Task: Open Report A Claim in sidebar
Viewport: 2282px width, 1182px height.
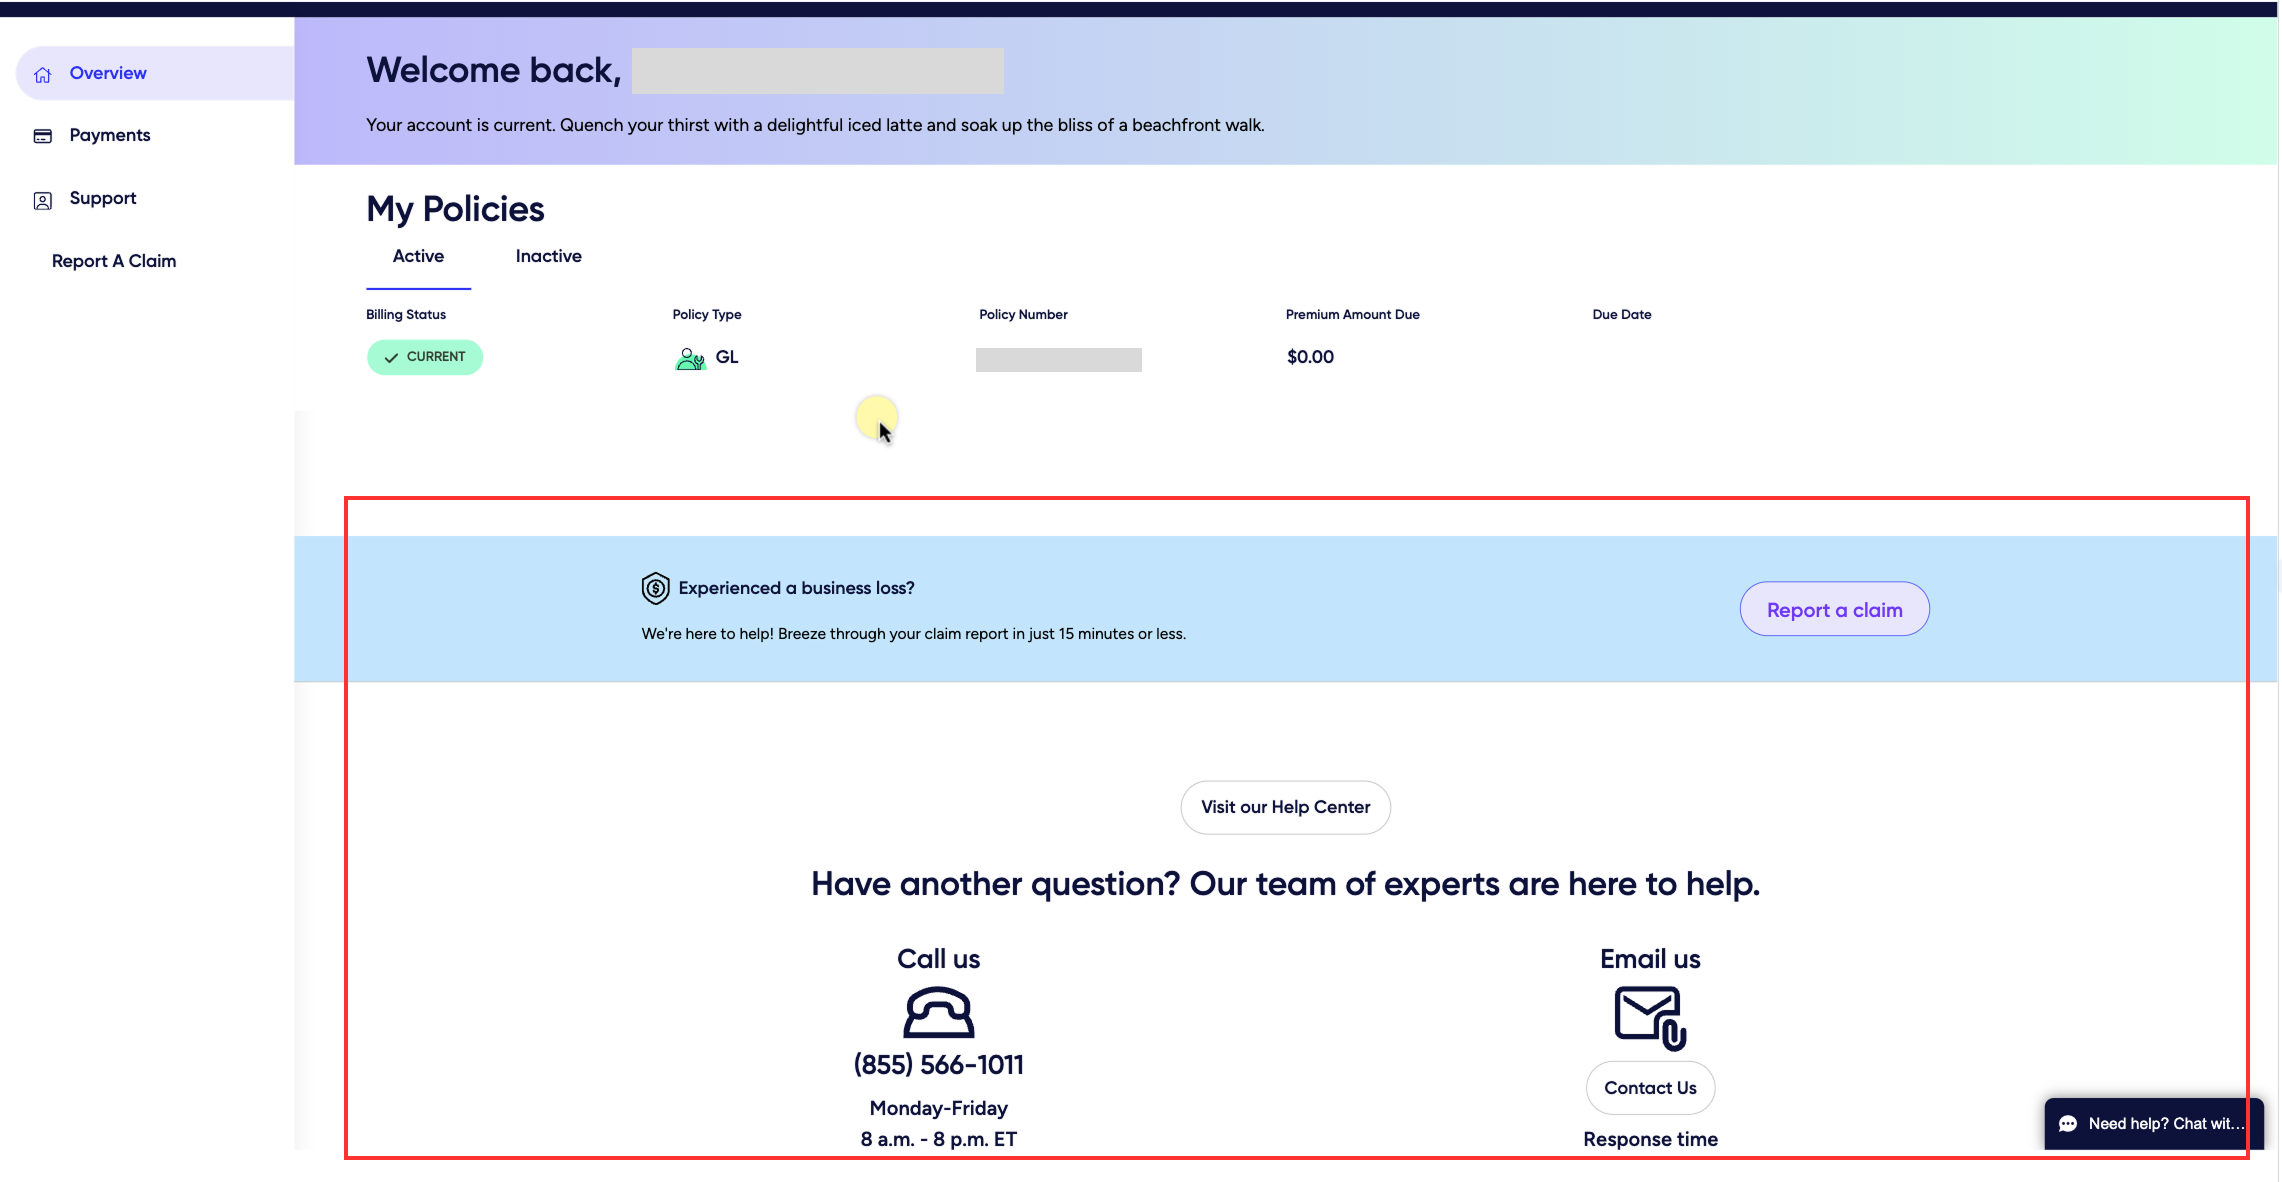Action: 114,261
